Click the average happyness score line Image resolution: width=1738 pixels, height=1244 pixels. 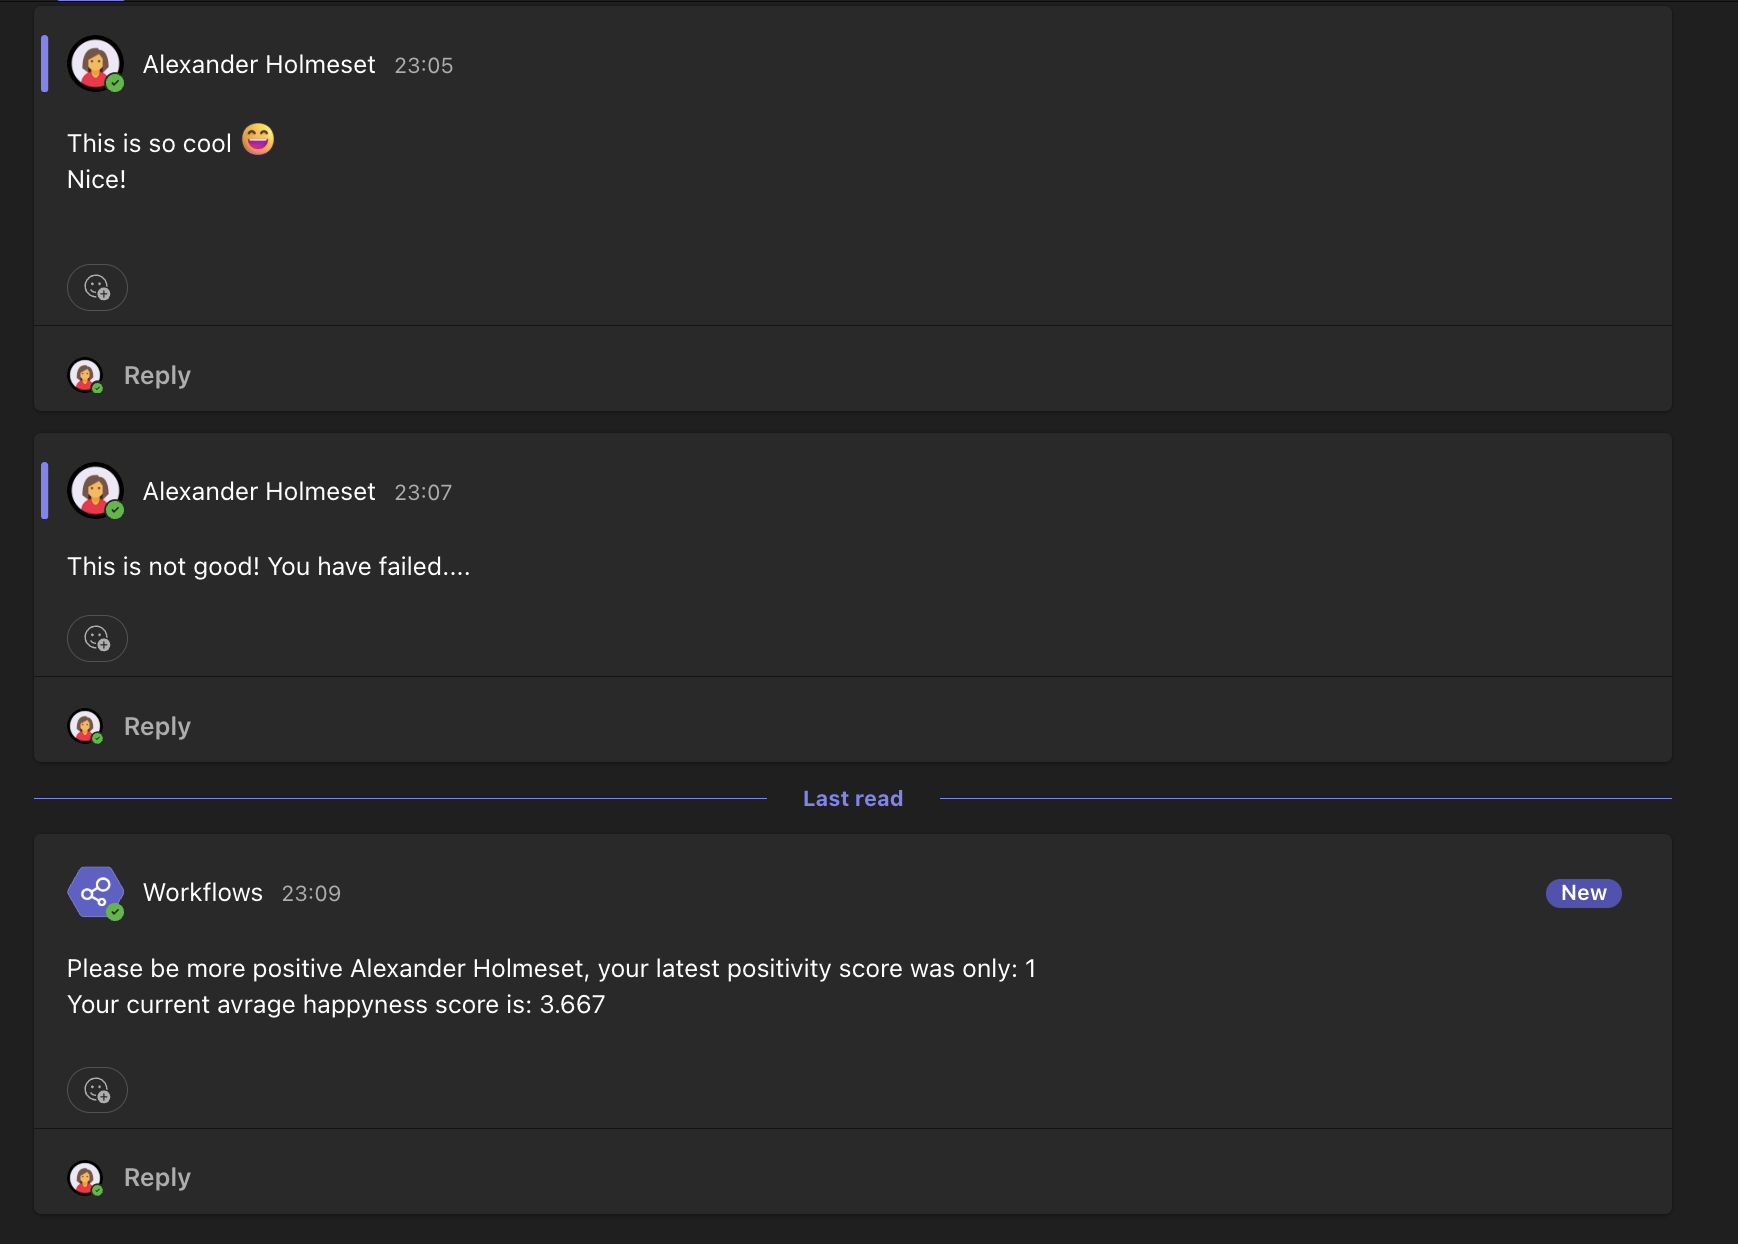tap(336, 1005)
